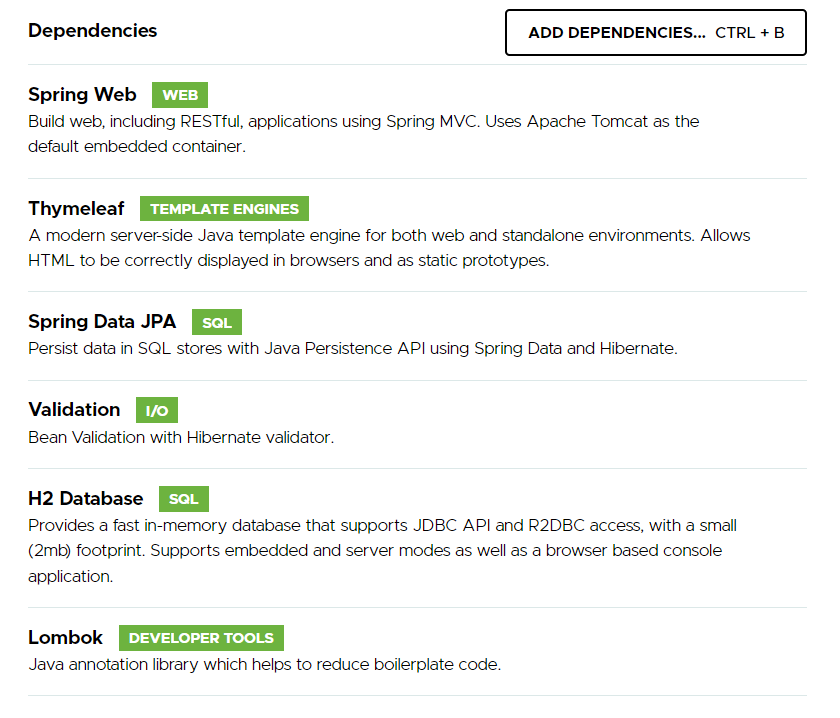This screenshot has width=840, height=718.
Task: Select the Spring Web dependency title
Action: [82, 95]
